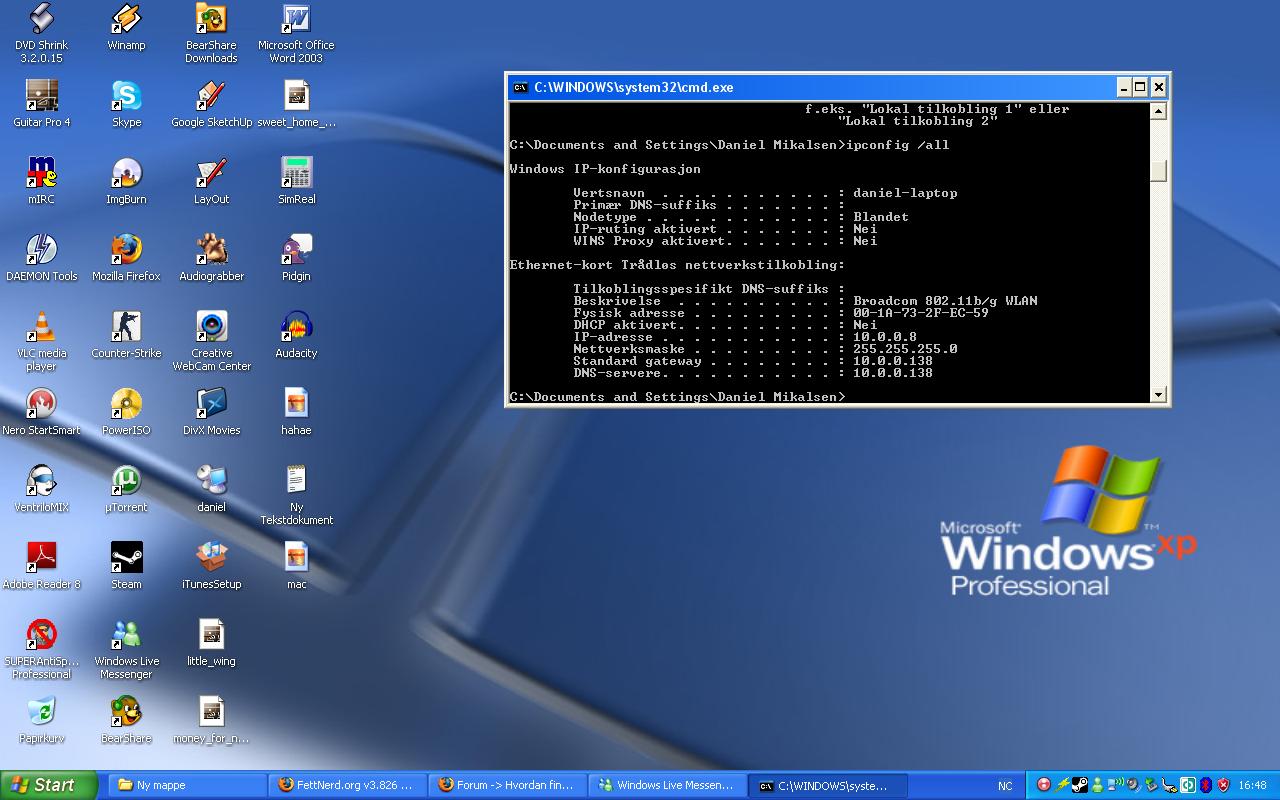Select the Google SketchUp icon
The width and height of the screenshot is (1280, 800).
point(211,104)
